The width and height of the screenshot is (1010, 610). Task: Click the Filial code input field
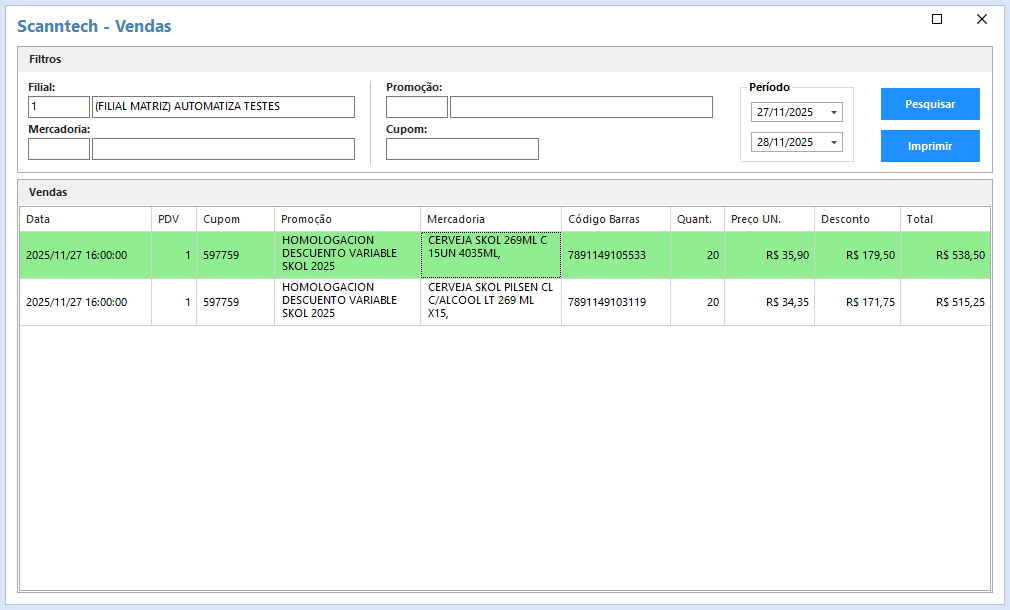tap(59, 107)
